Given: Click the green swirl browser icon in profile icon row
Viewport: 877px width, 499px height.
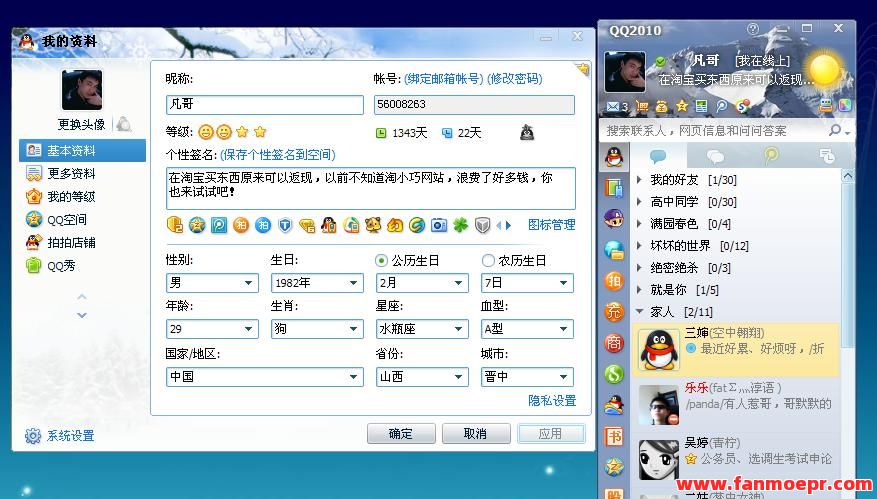Looking at the screenshot, I should (x=417, y=225).
